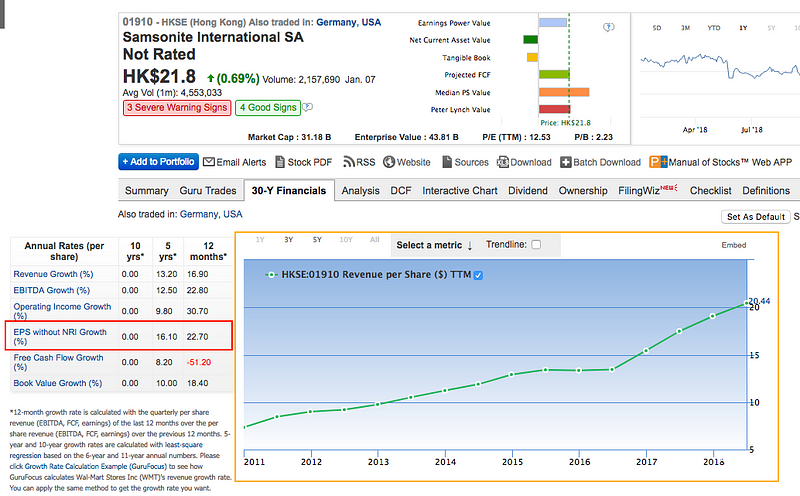Open the Stock PDF document icon
Viewport: 800px width, 496px height.
[x=280, y=162]
